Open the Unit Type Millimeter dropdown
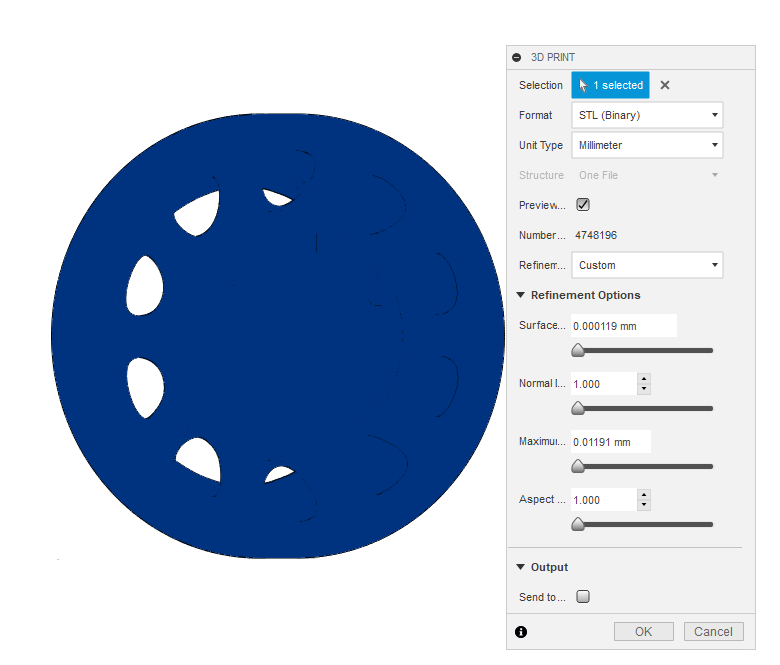The image size is (780, 665). pos(647,145)
